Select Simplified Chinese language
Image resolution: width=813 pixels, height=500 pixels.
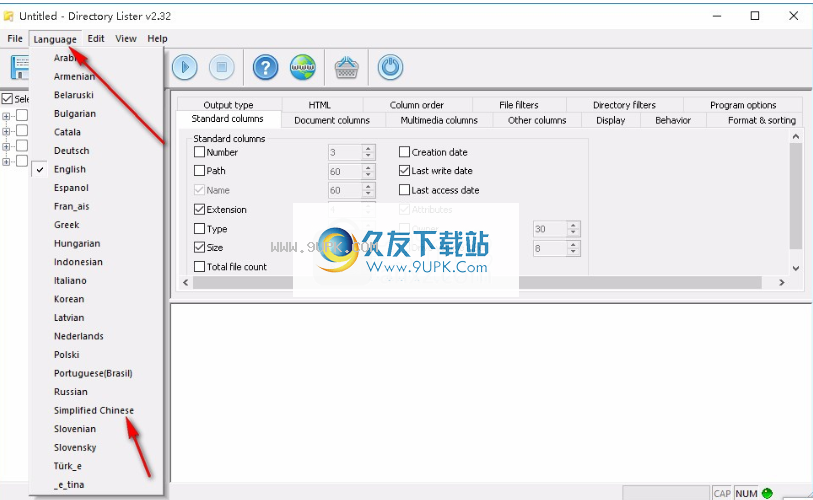click(94, 410)
